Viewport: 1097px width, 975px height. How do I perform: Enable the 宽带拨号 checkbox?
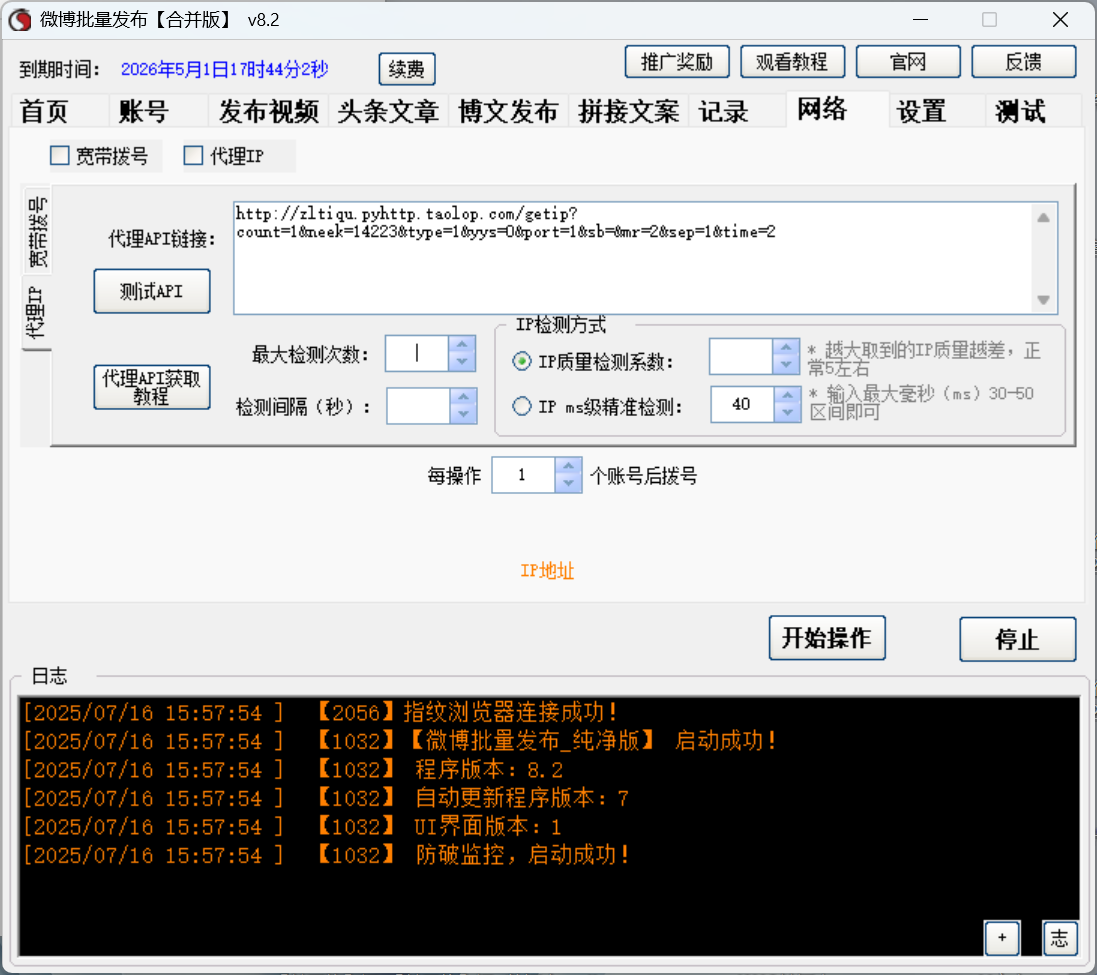[x=60, y=155]
